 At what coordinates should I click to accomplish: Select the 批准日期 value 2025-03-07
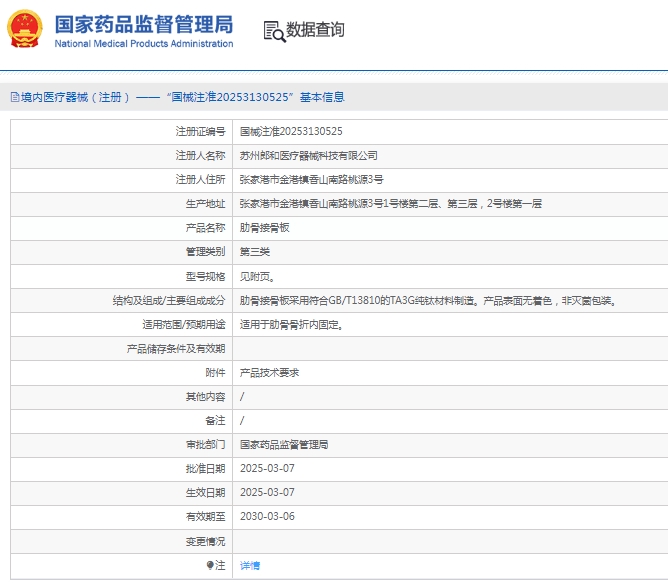(267, 468)
